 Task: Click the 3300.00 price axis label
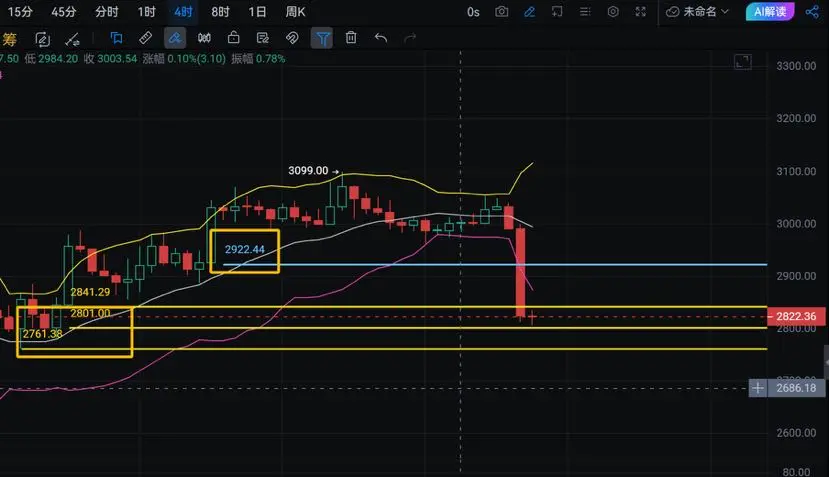[x=796, y=66]
